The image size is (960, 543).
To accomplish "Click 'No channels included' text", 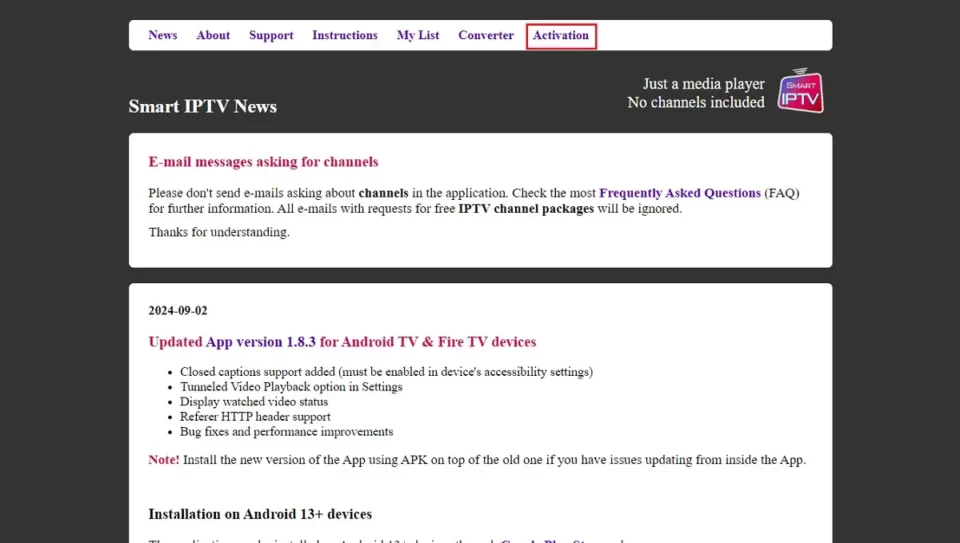I will [x=696, y=102].
